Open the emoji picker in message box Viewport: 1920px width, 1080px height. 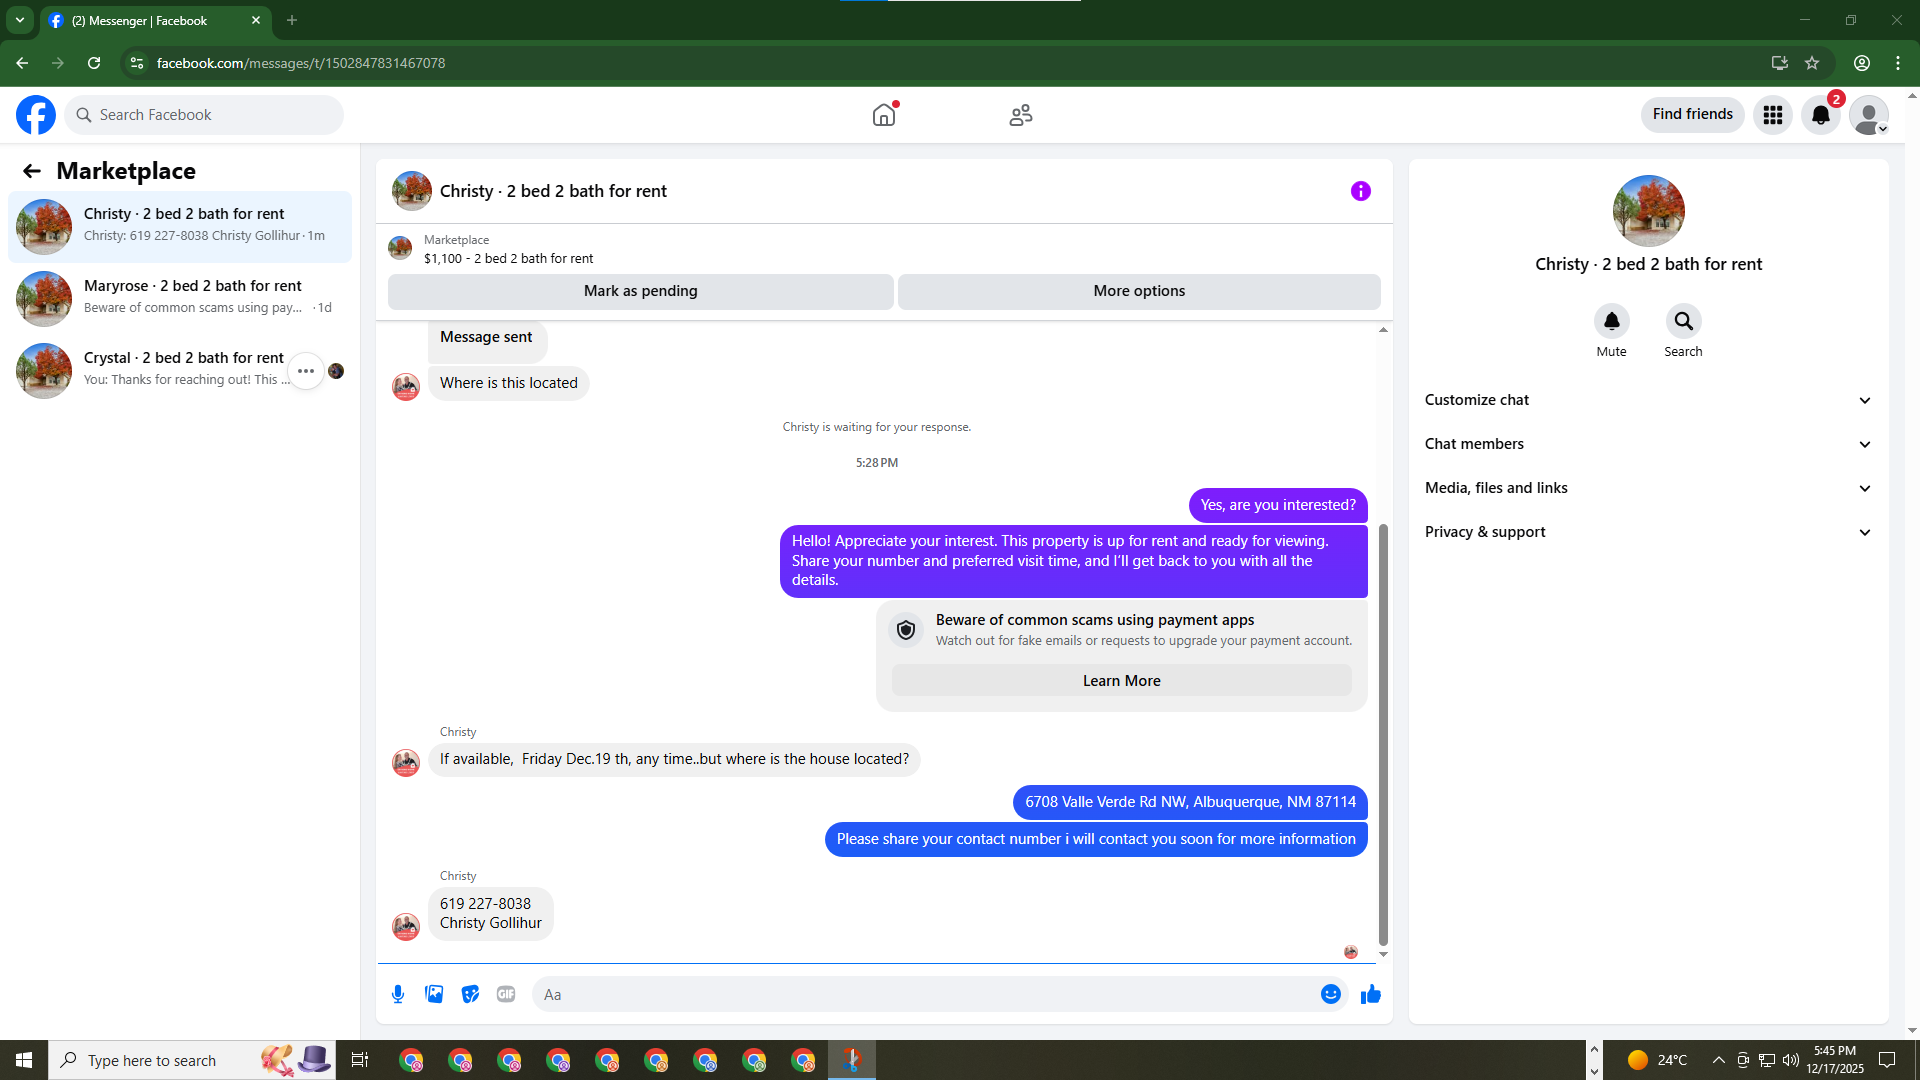click(x=1330, y=994)
